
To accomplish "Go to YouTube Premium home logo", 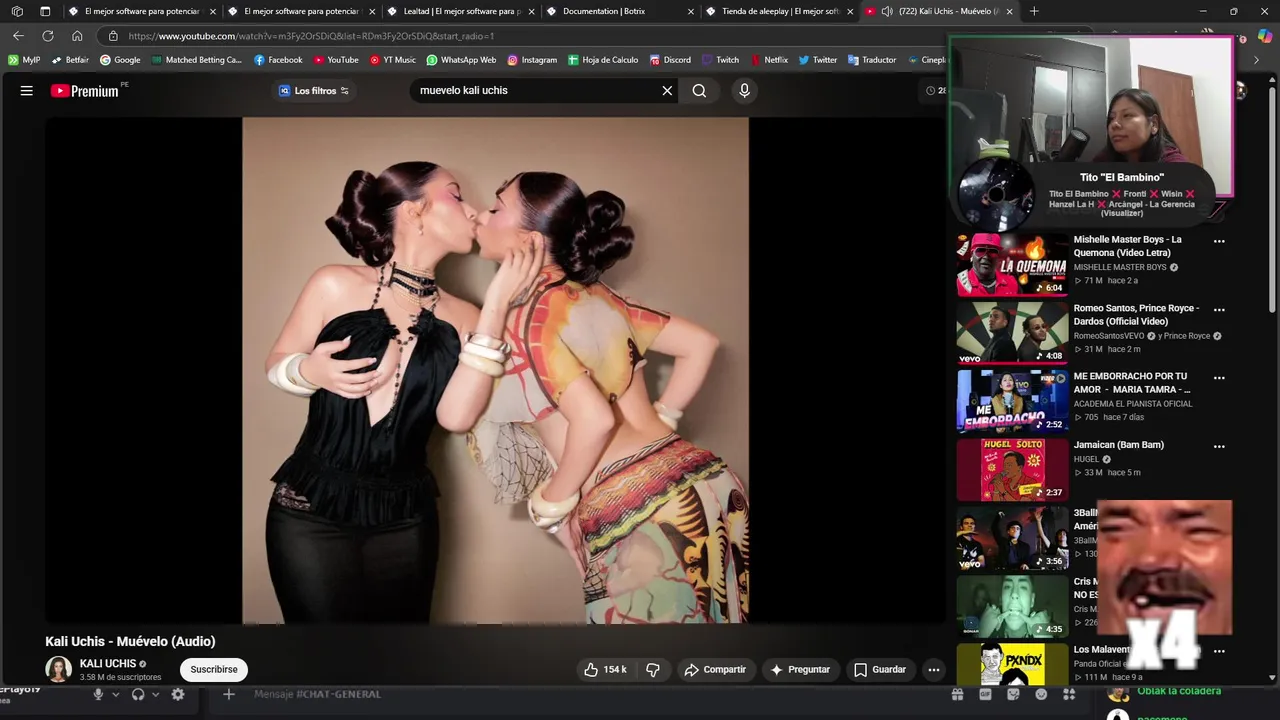I will pos(85,90).
